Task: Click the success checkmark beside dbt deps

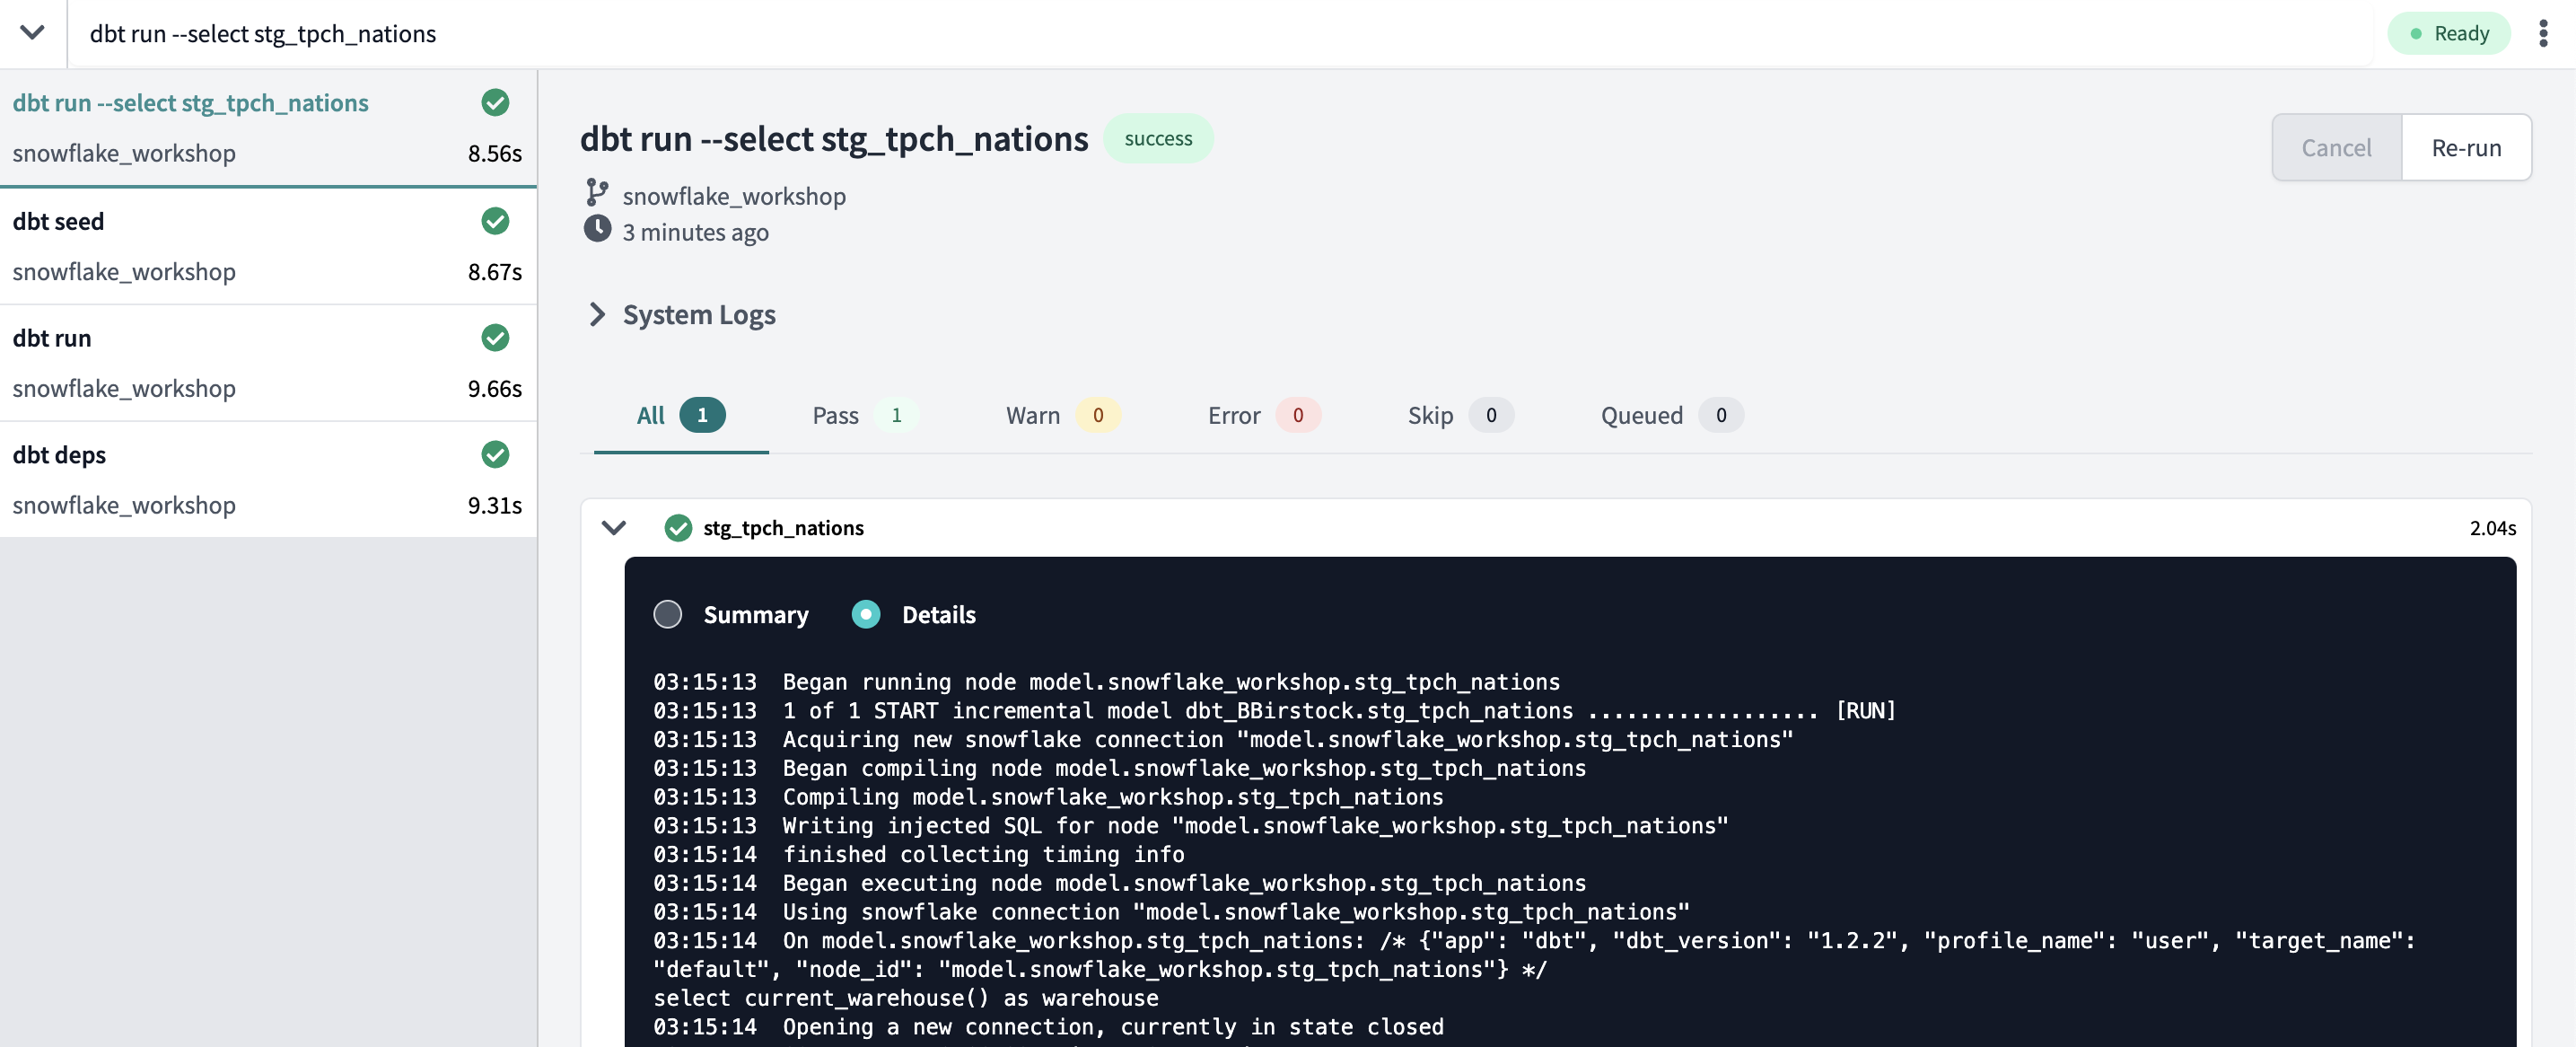Action: [x=495, y=455]
